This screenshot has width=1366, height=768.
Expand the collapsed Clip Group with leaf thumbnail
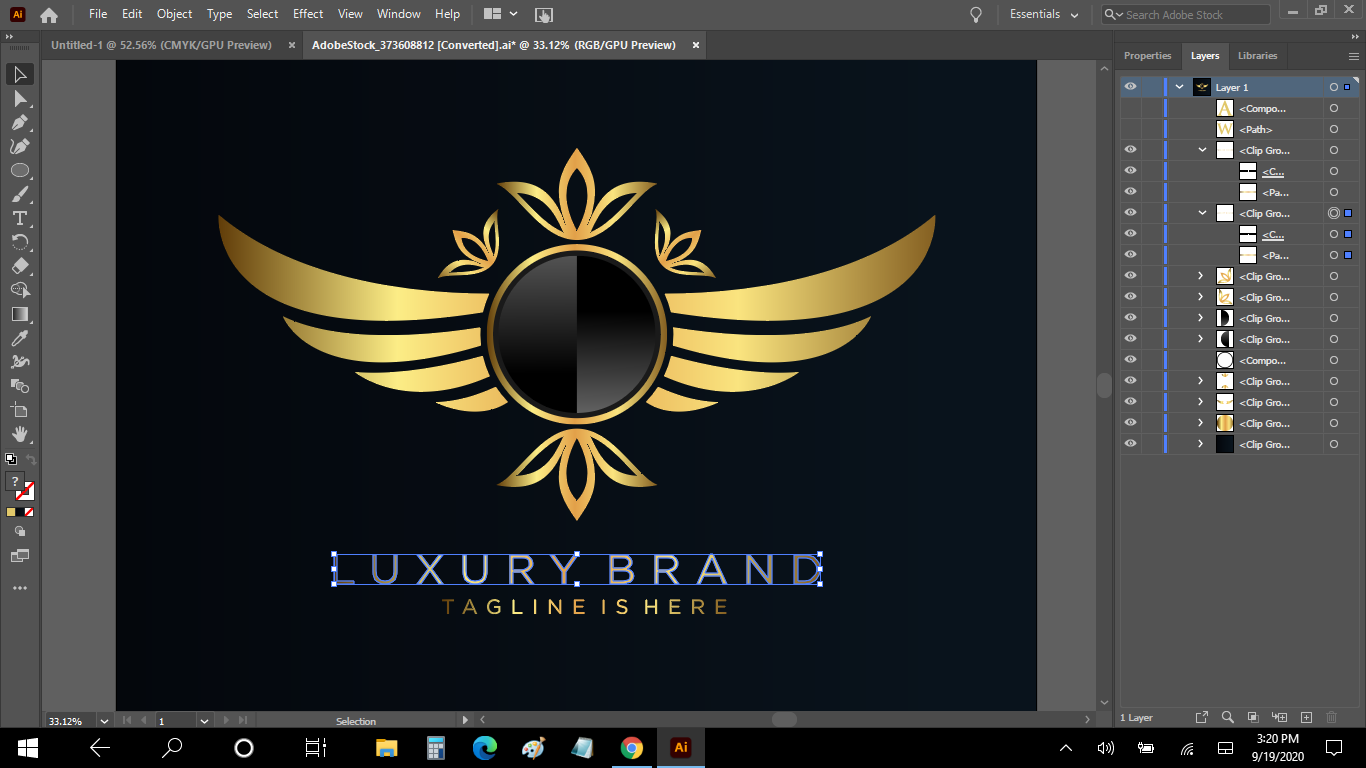point(1199,276)
